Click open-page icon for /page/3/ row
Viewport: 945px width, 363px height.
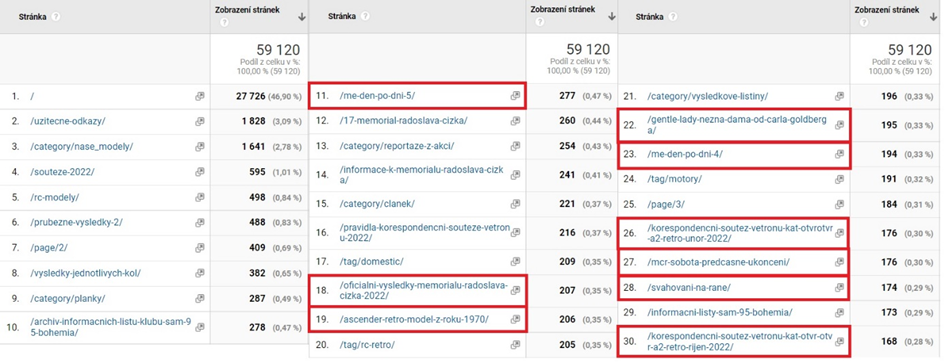point(840,204)
